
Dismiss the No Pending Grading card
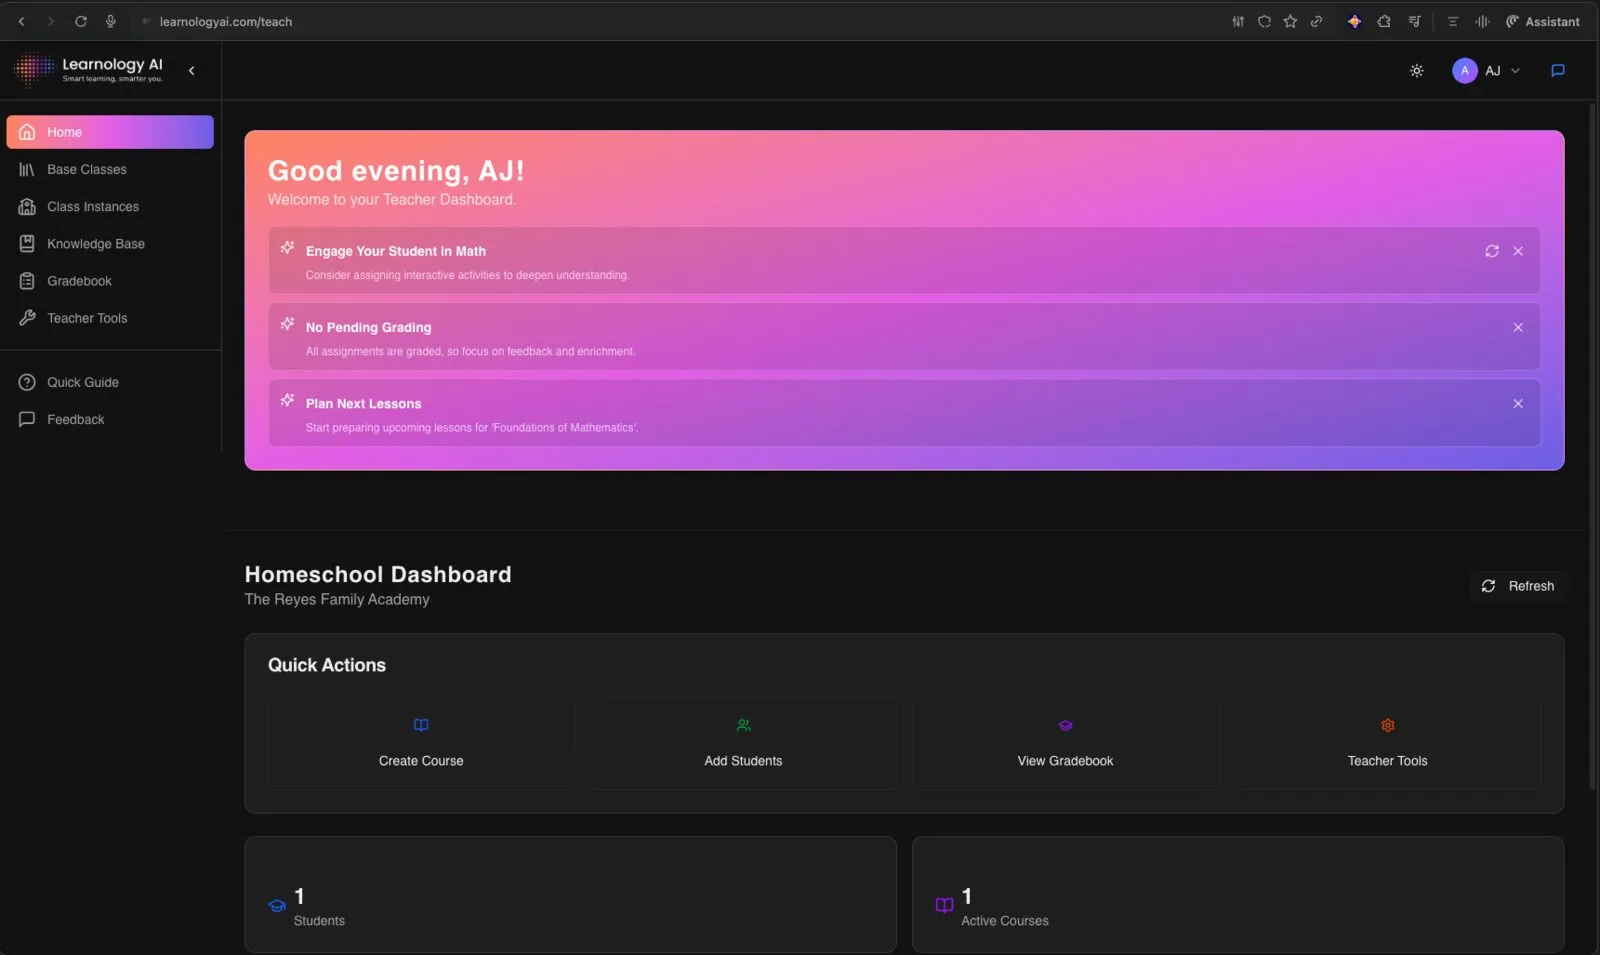click(1518, 327)
